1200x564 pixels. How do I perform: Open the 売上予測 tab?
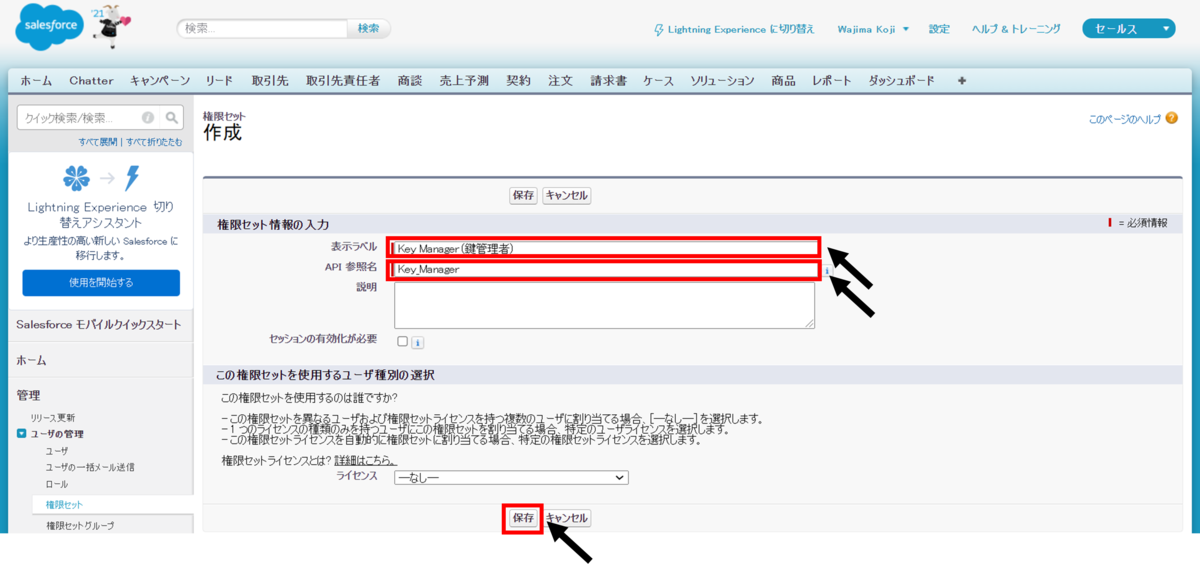464,81
